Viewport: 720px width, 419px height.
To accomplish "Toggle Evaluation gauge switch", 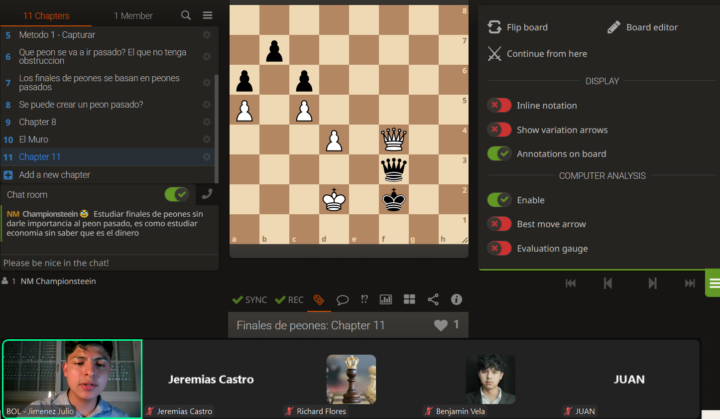I will (499, 249).
